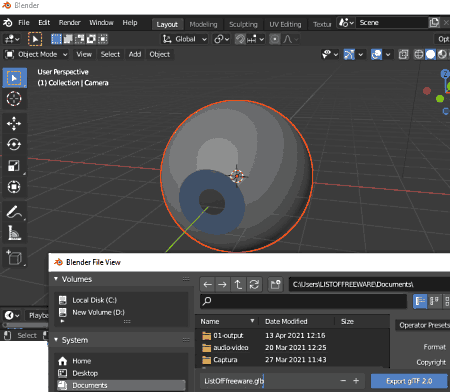The height and width of the screenshot is (392, 450).
Task: Click the tweak select tool icon in header
Action: pos(35,39)
